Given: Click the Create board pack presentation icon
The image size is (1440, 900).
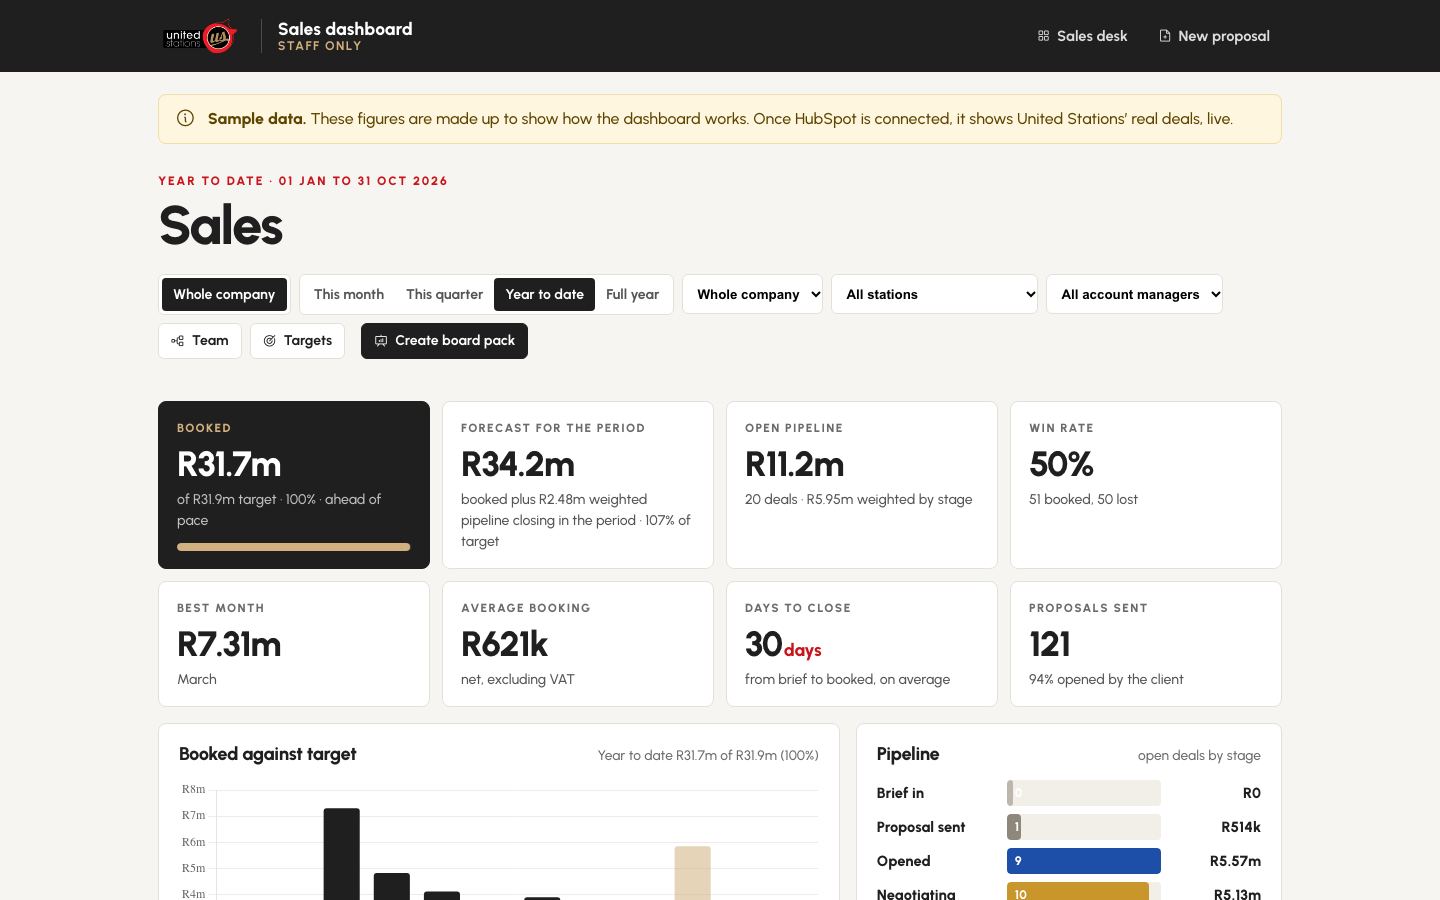Looking at the screenshot, I should (x=381, y=341).
